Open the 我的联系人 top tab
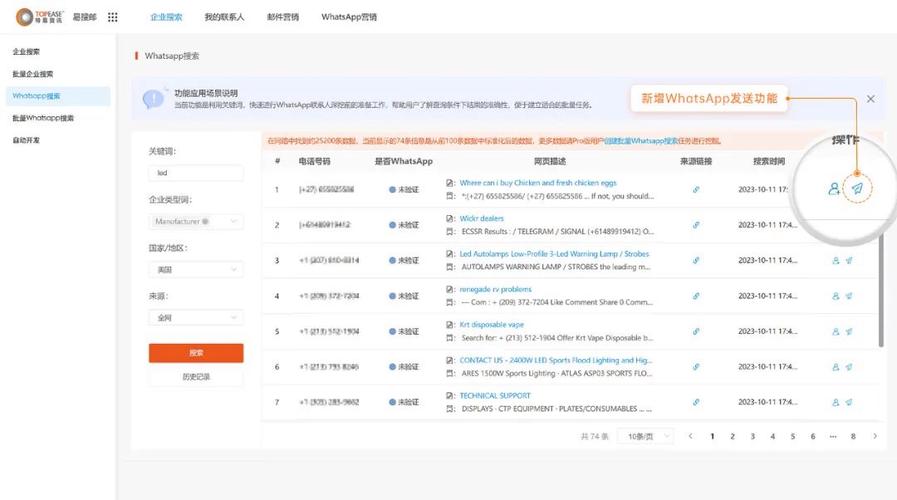This screenshot has width=897, height=500. [x=224, y=17]
